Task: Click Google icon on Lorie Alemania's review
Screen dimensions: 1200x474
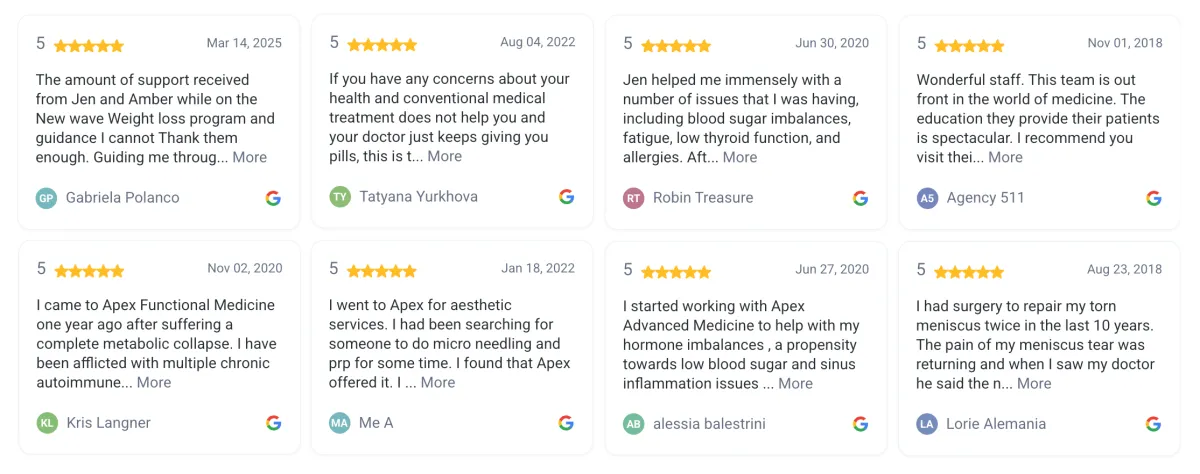Action: pyautogui.click(x=1153, y=424)
